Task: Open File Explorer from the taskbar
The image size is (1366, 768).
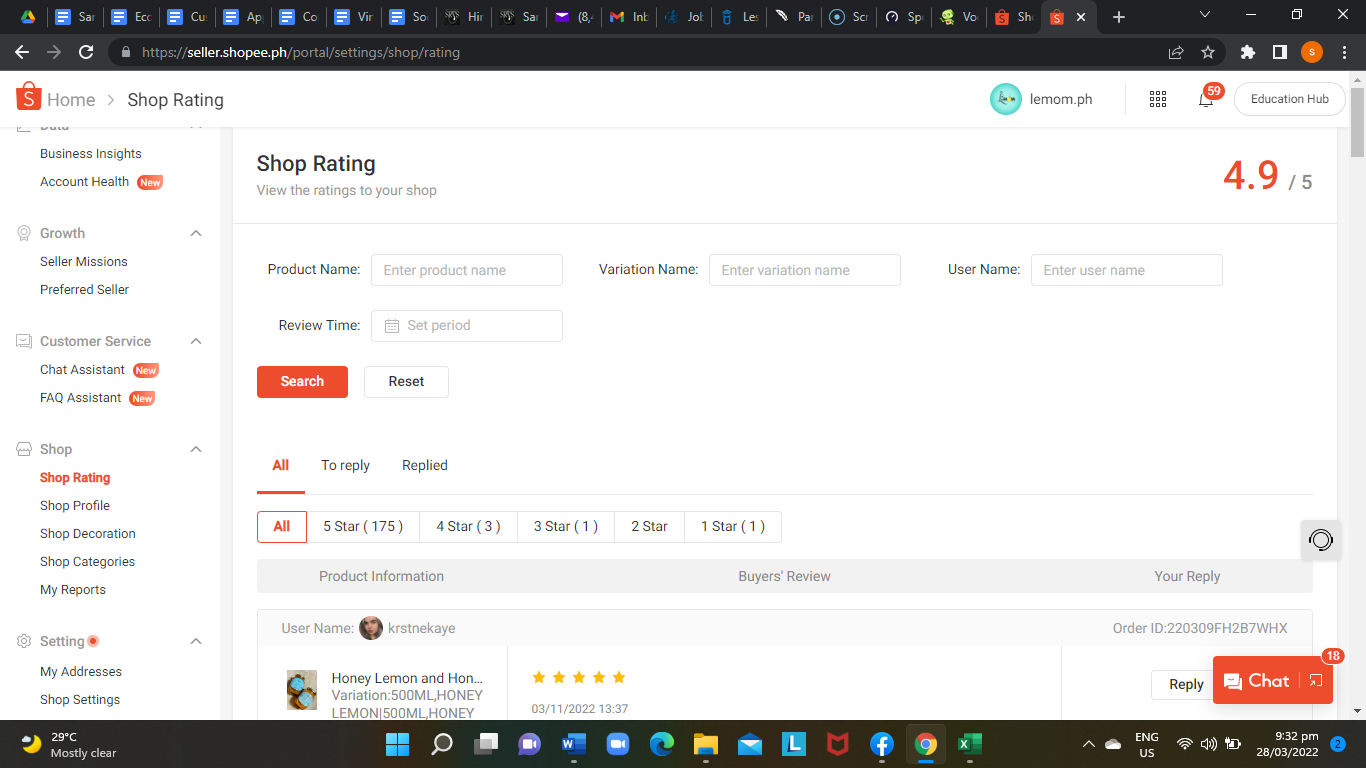Action: point(705,744)
